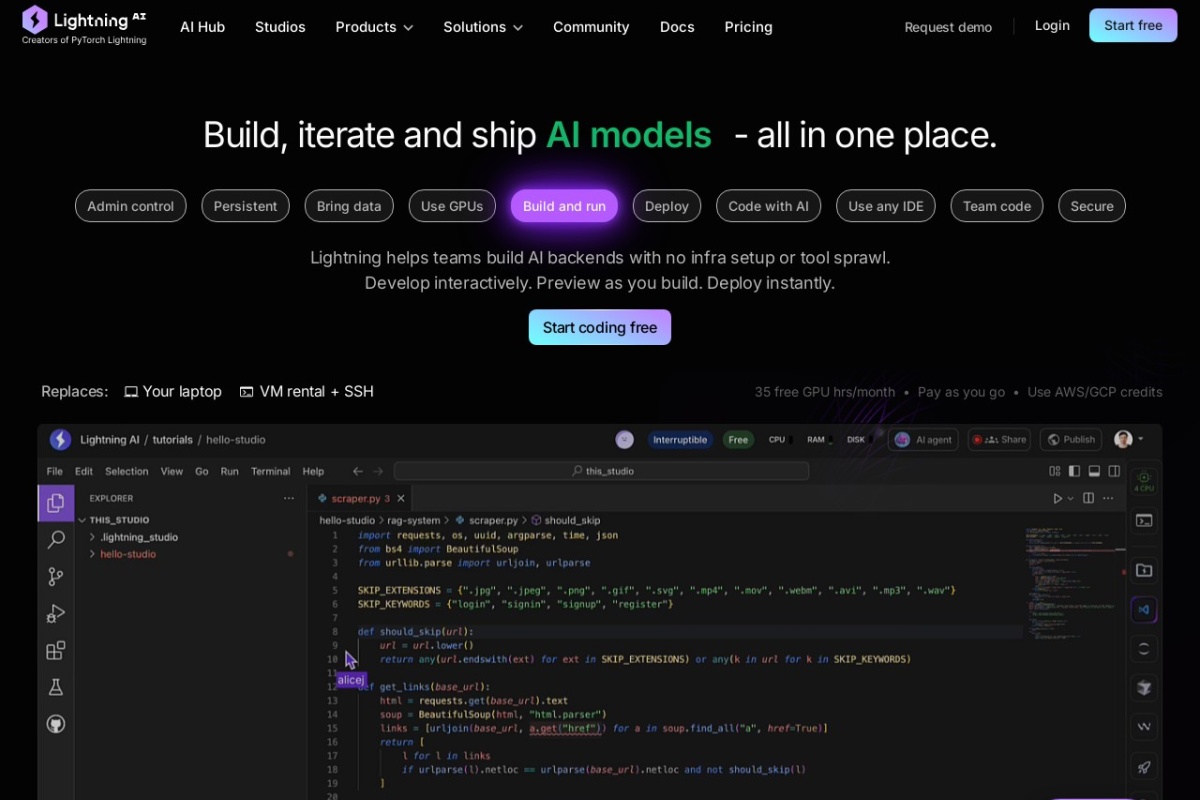1200x800 pixels.
Task: Open the Extensions view icon
Action: (56, 651)
